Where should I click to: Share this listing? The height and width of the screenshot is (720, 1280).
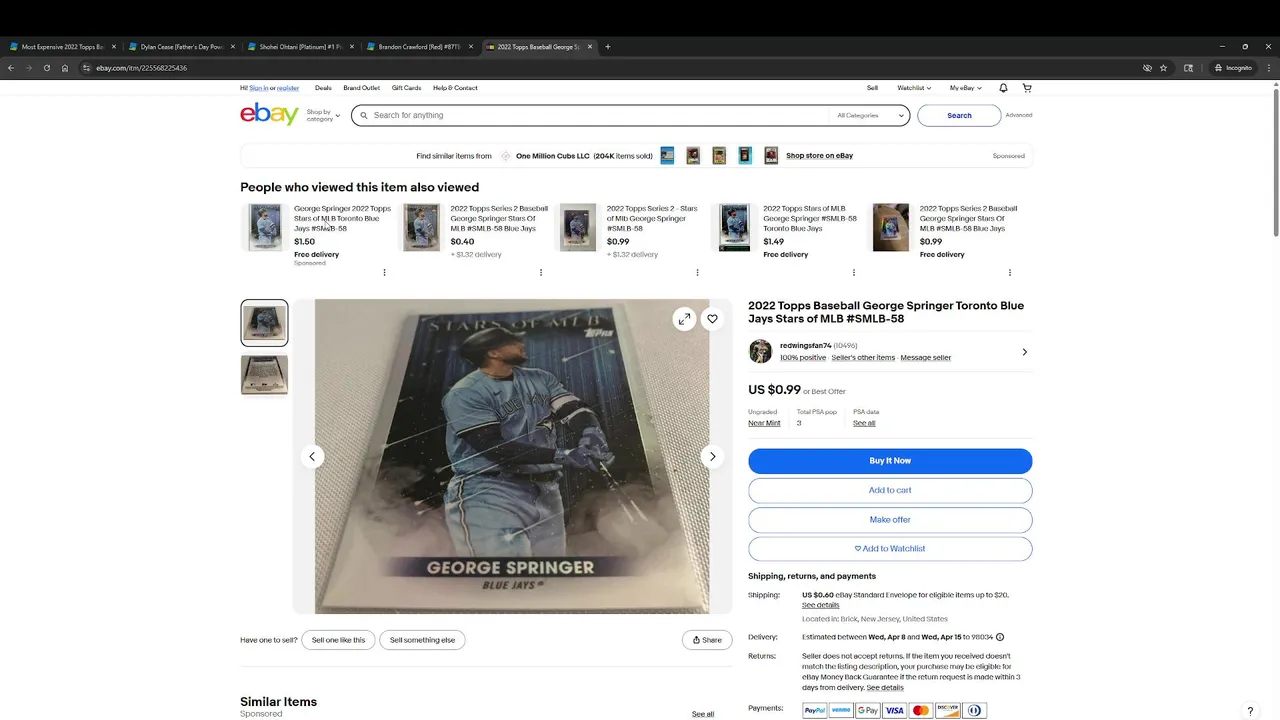coord(707,640)
